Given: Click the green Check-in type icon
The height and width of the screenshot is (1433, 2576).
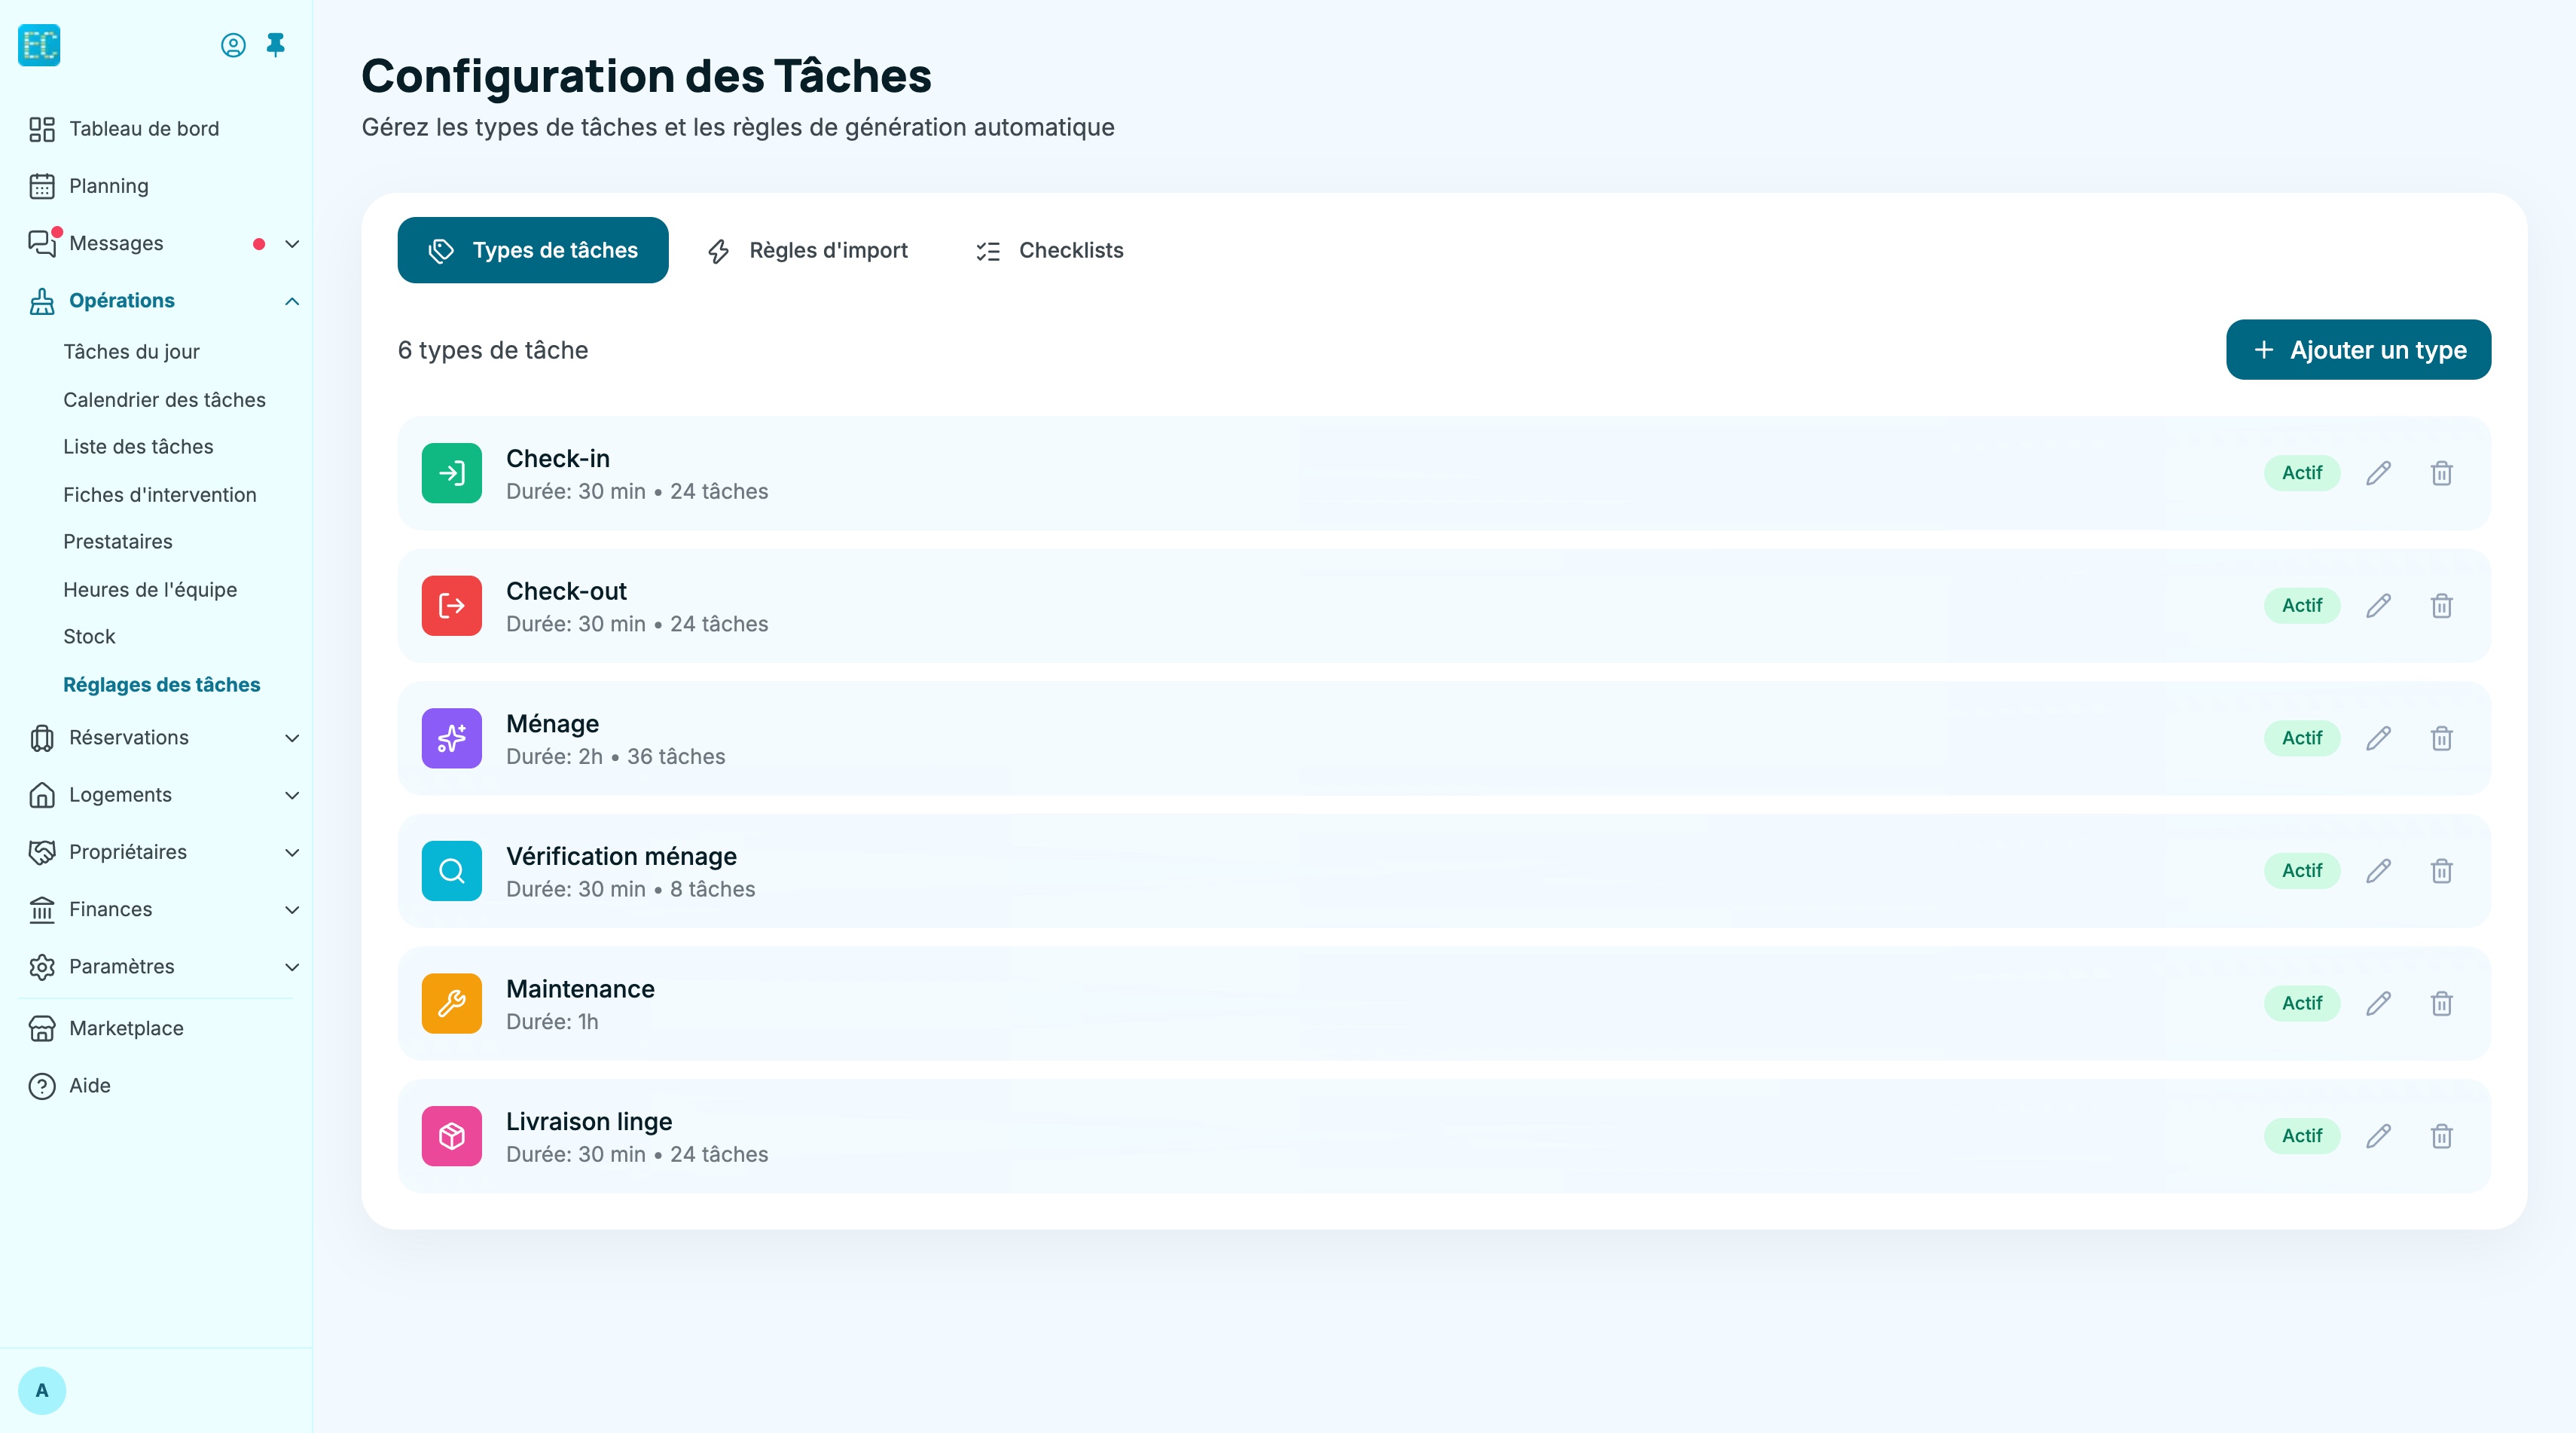Looking at the screenshot, I should (452, 473).
